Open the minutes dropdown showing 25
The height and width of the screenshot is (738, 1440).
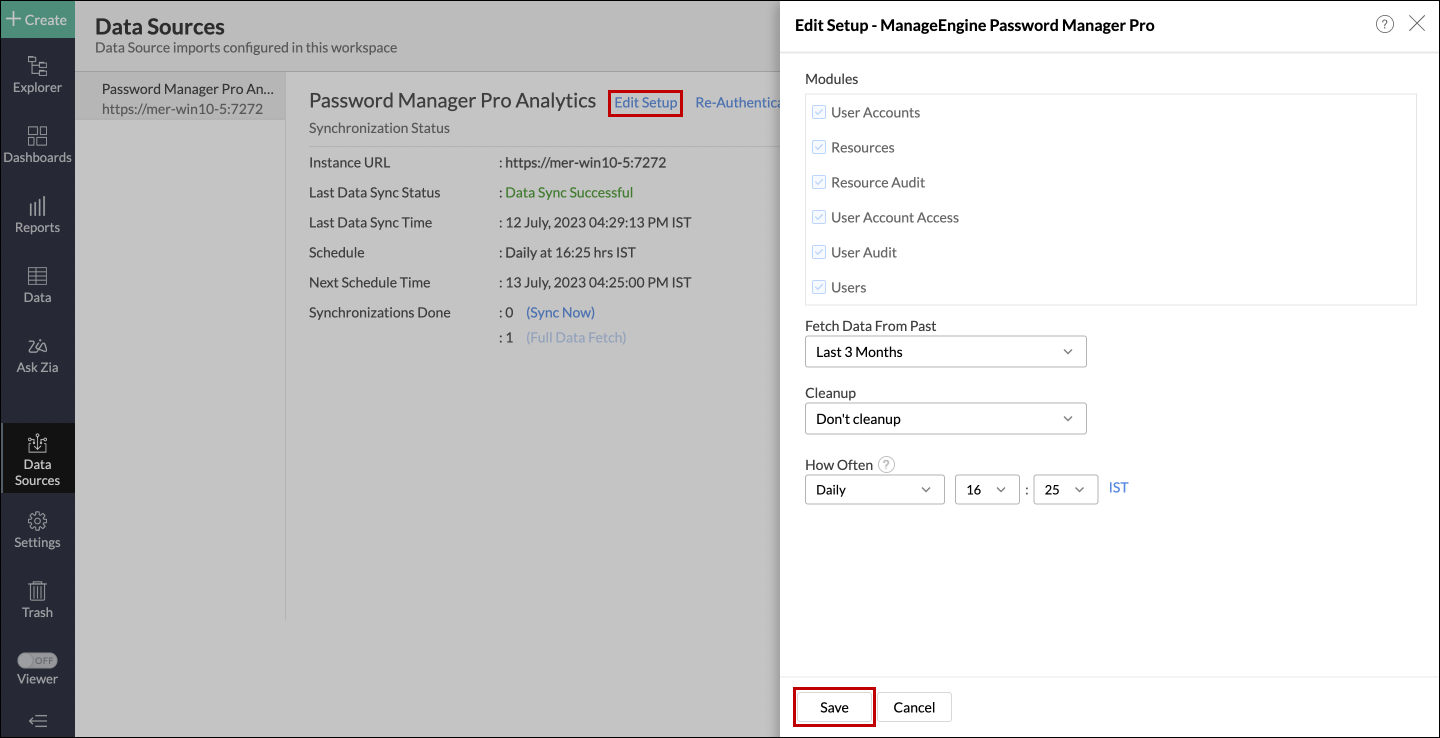1065,490
